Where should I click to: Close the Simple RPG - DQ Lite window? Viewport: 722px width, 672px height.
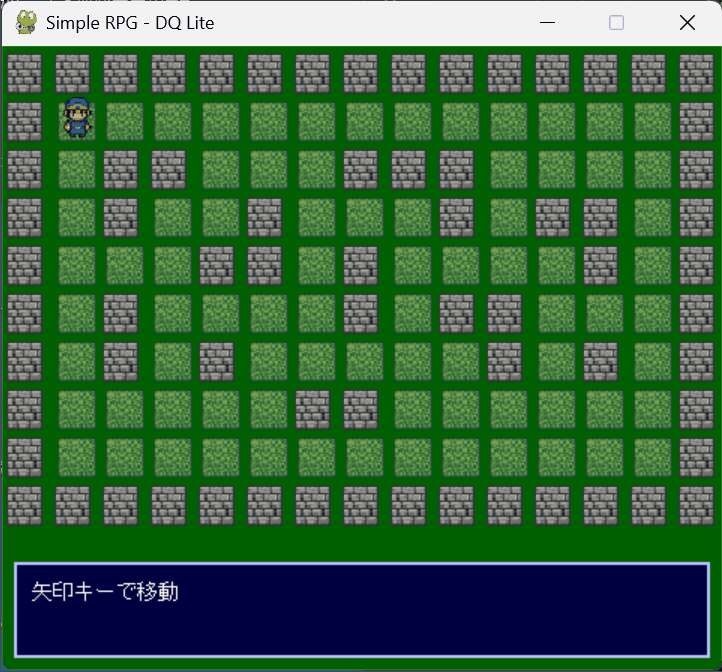click(x=687, y=22)
